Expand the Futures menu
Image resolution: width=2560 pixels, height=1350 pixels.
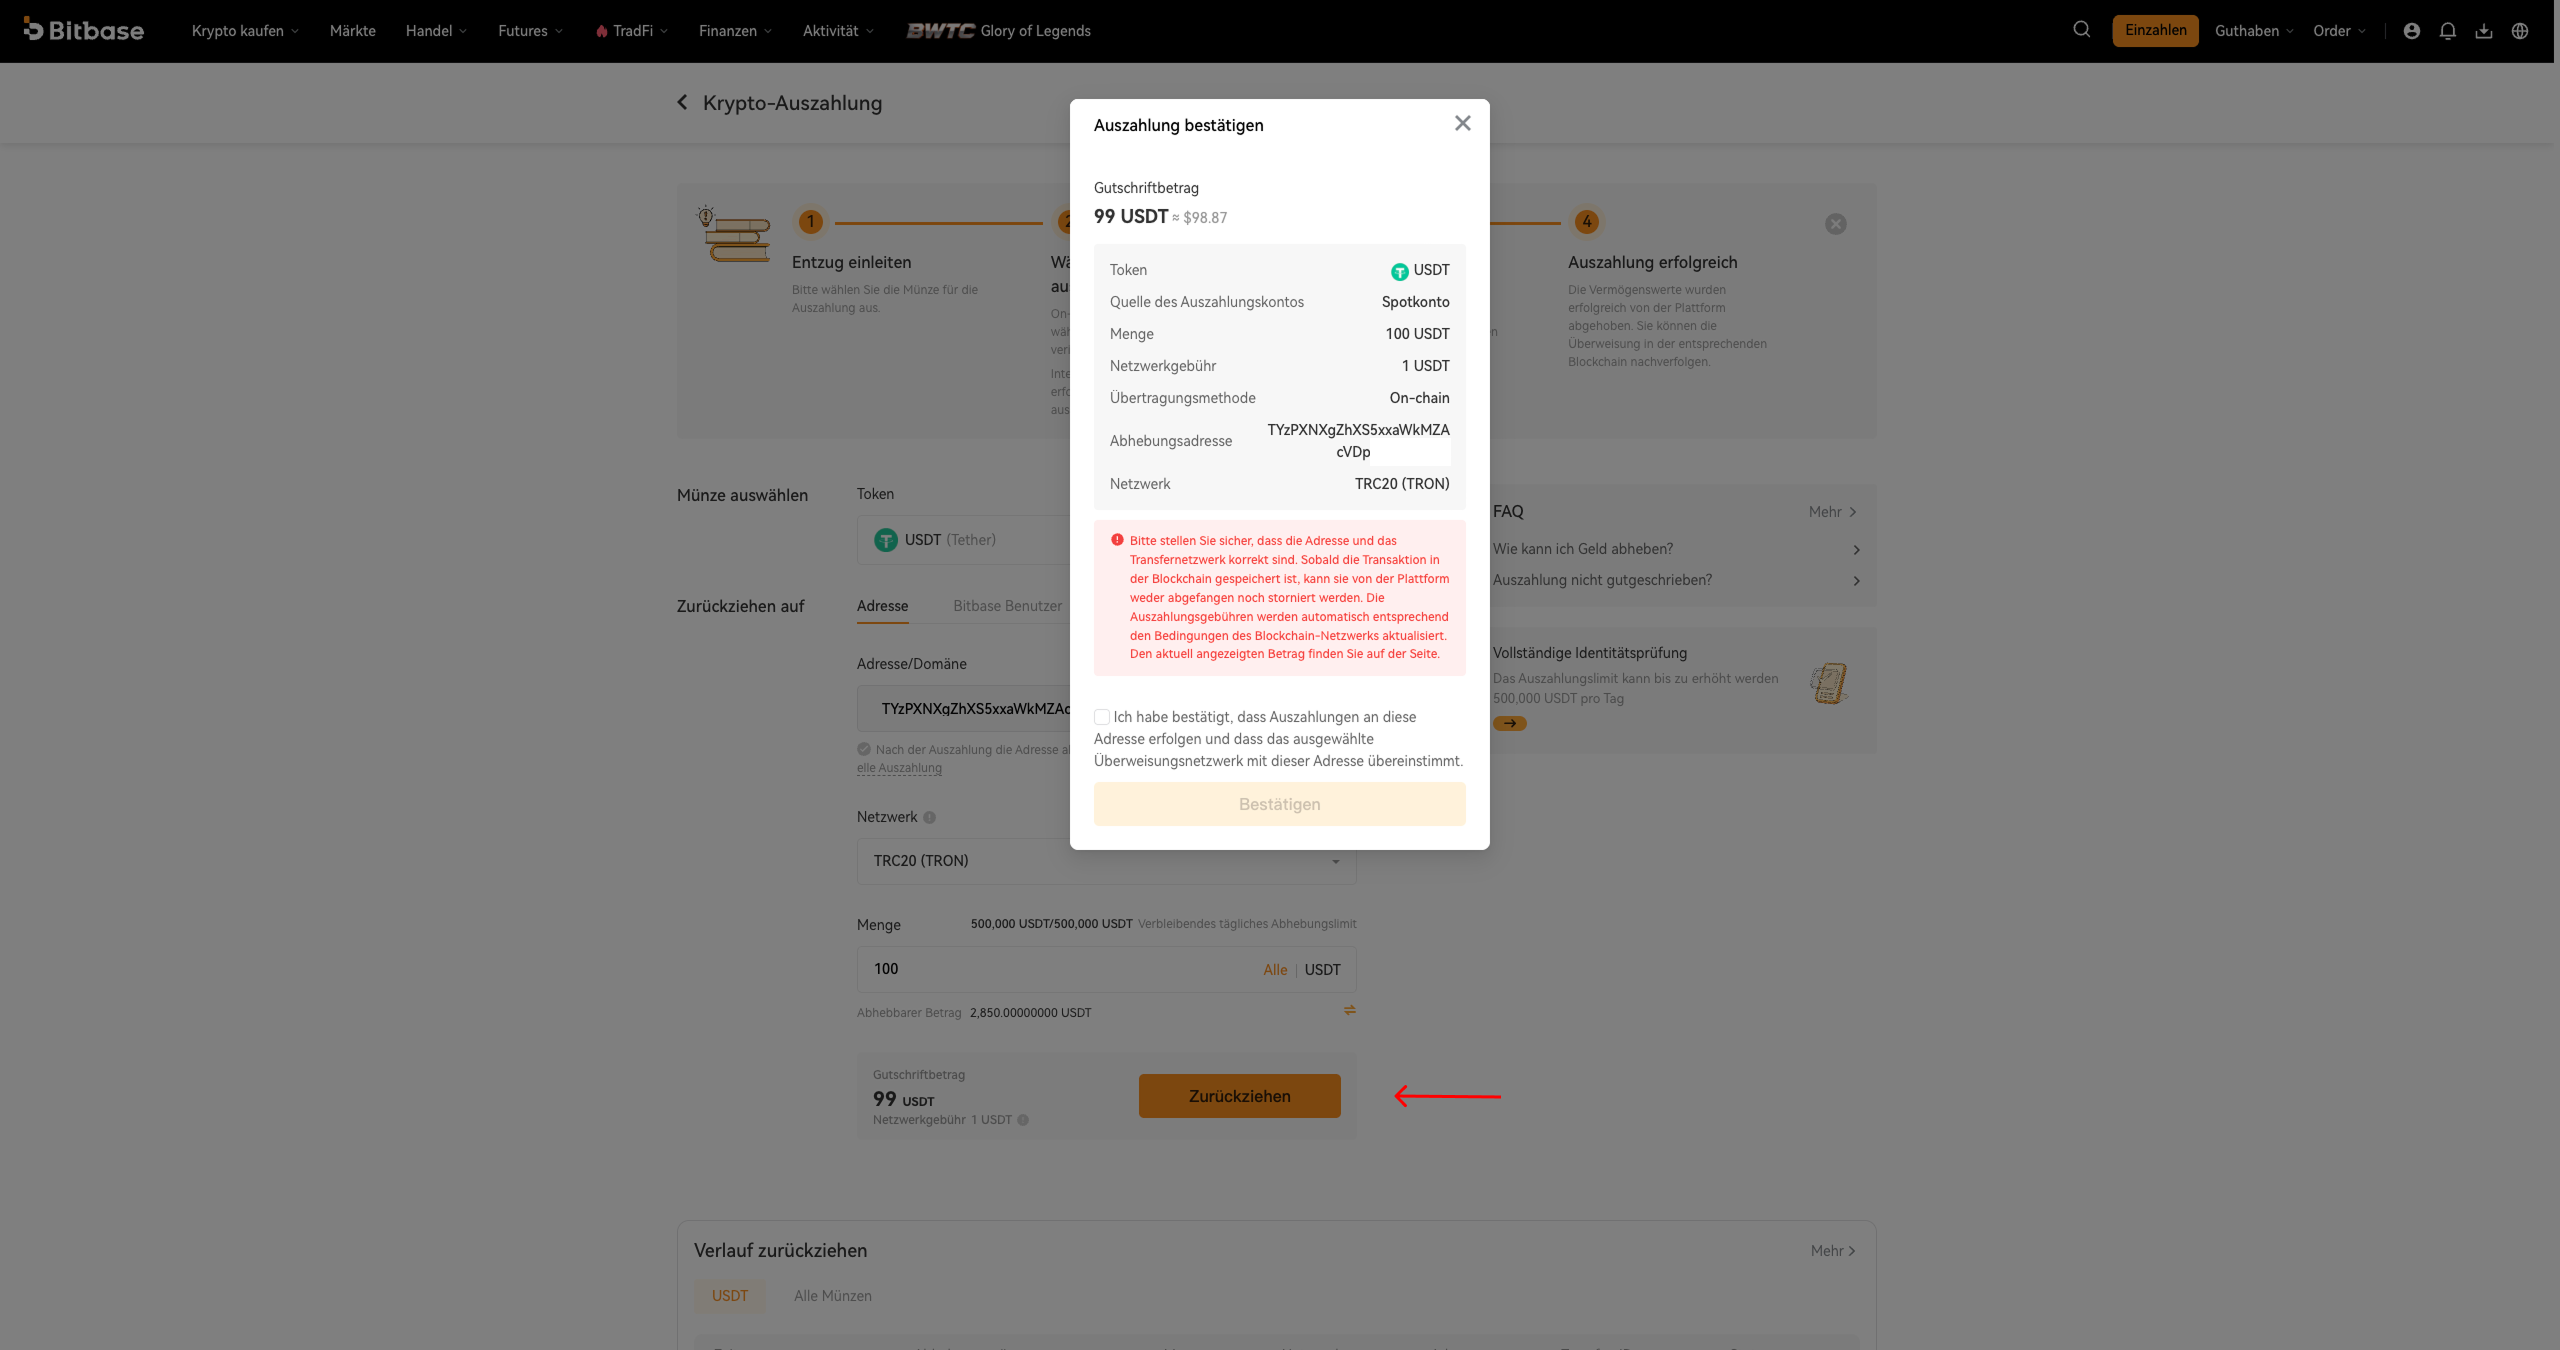click(530, 31)
